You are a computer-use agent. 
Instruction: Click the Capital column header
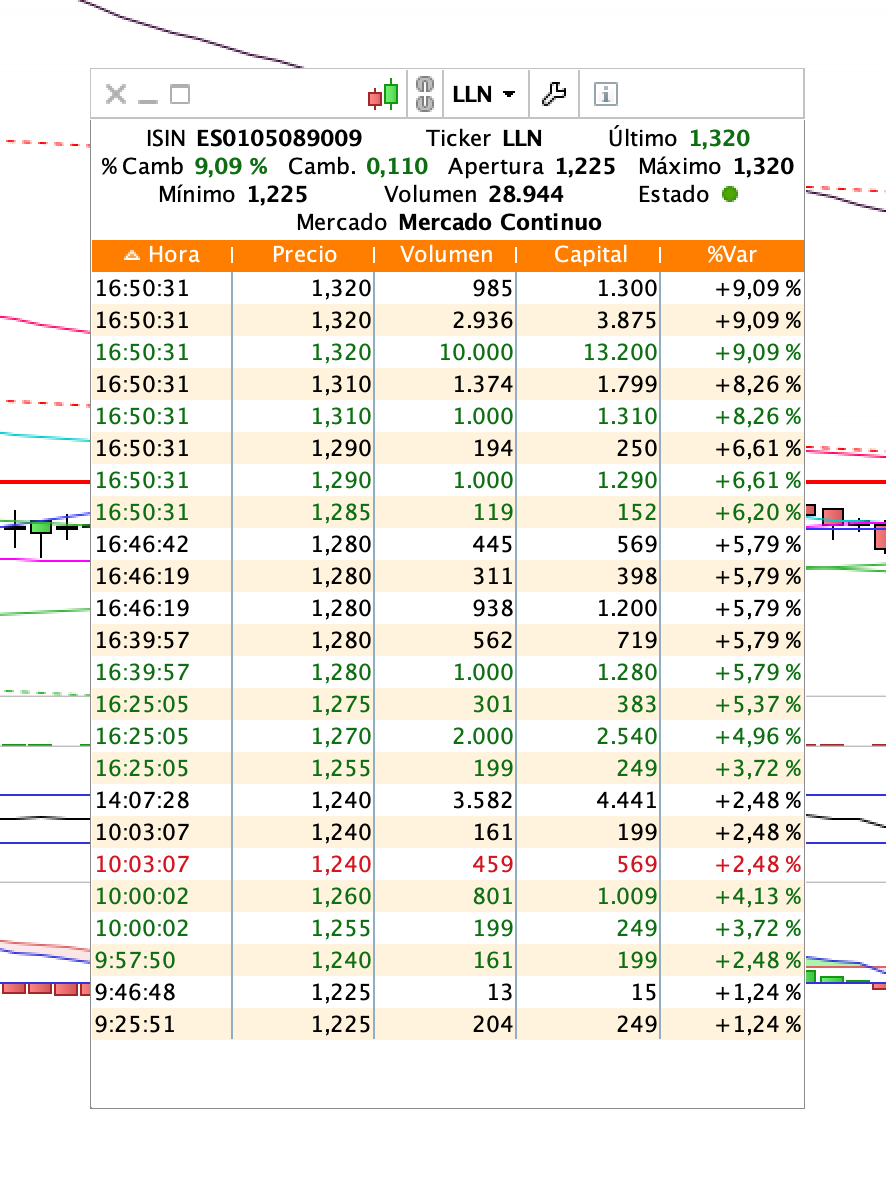[590, 255]
